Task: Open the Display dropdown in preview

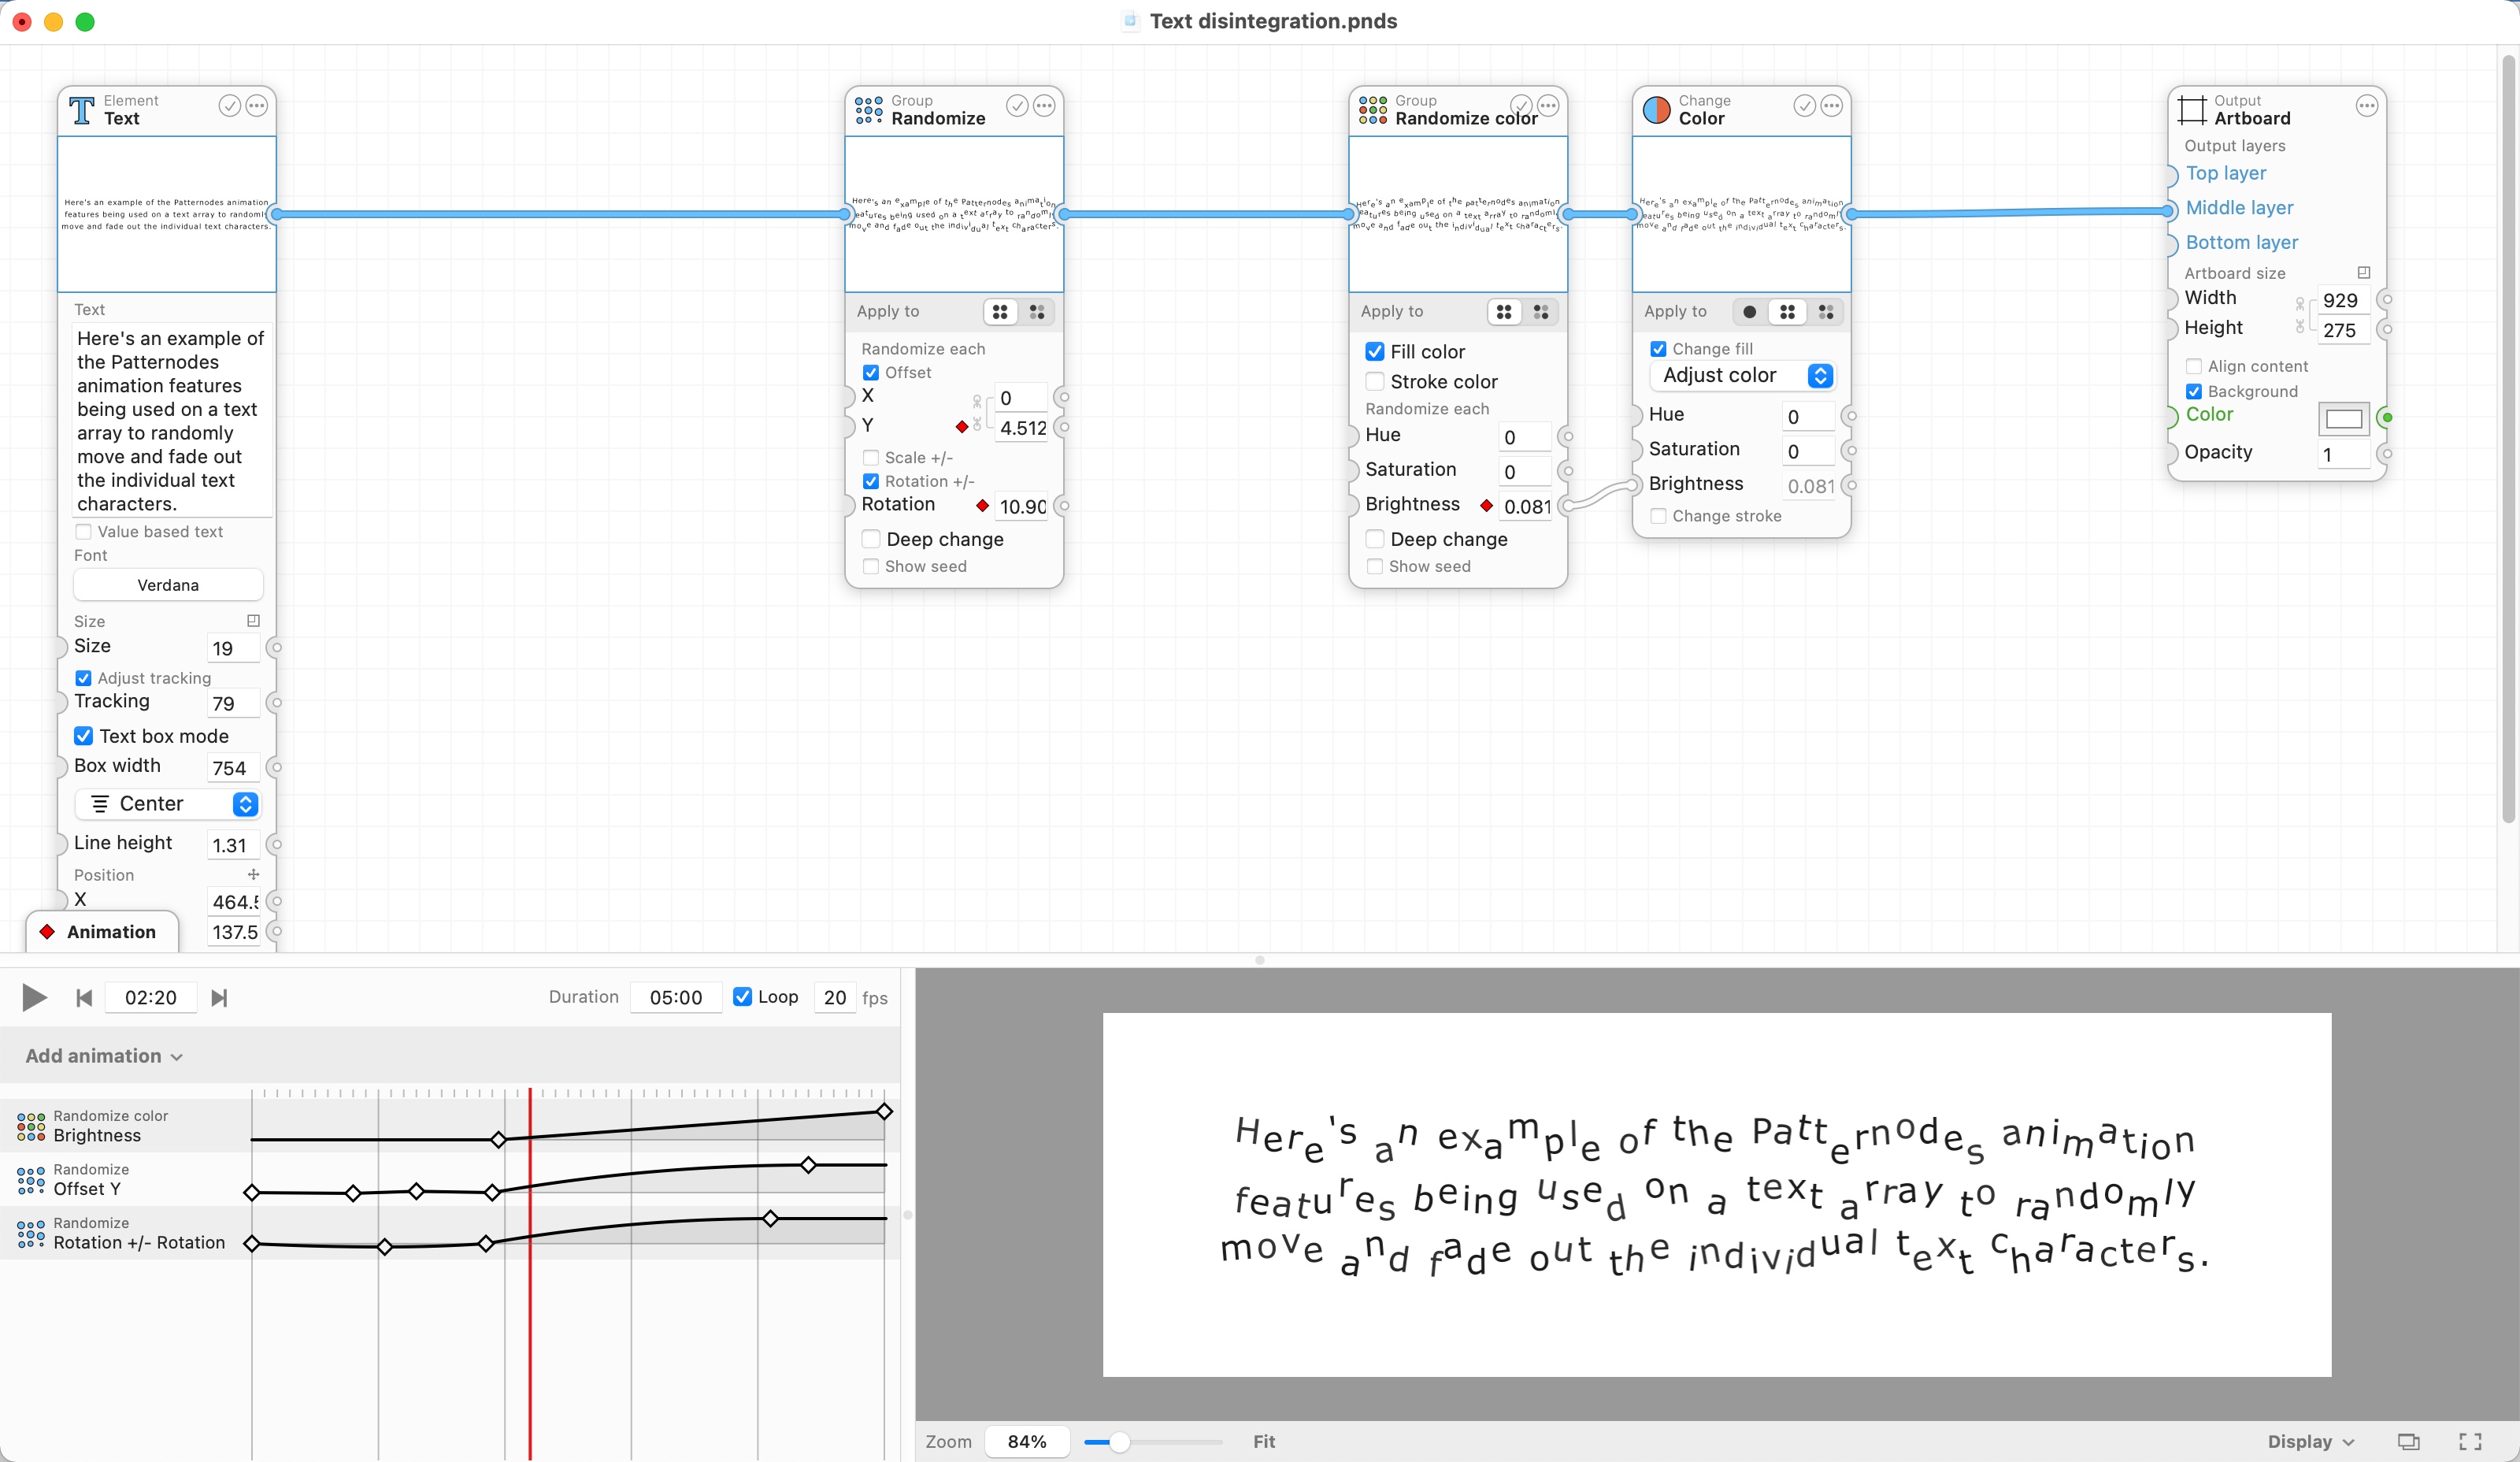Action: [2311, 1441]
